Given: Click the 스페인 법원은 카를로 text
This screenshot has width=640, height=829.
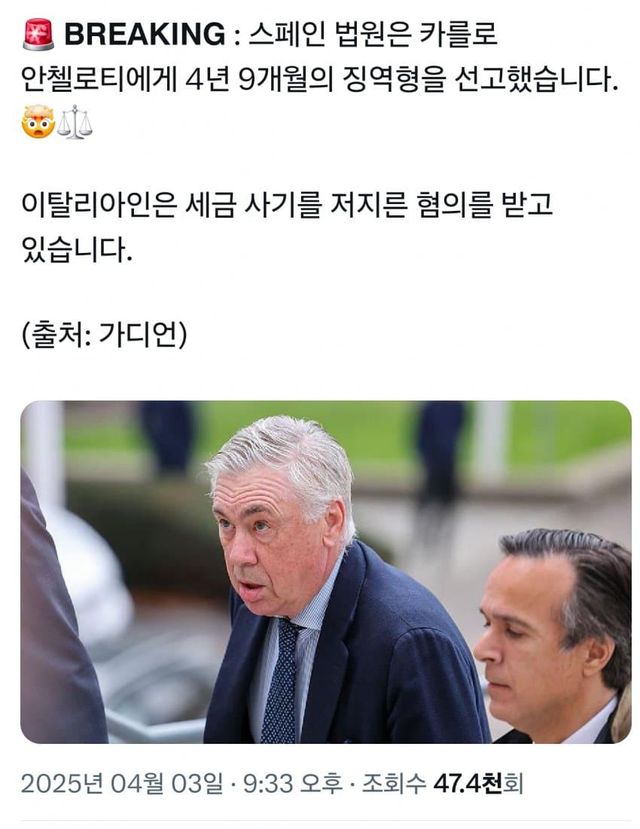Looking at the screenshot, I should click(x=373, y=34).
